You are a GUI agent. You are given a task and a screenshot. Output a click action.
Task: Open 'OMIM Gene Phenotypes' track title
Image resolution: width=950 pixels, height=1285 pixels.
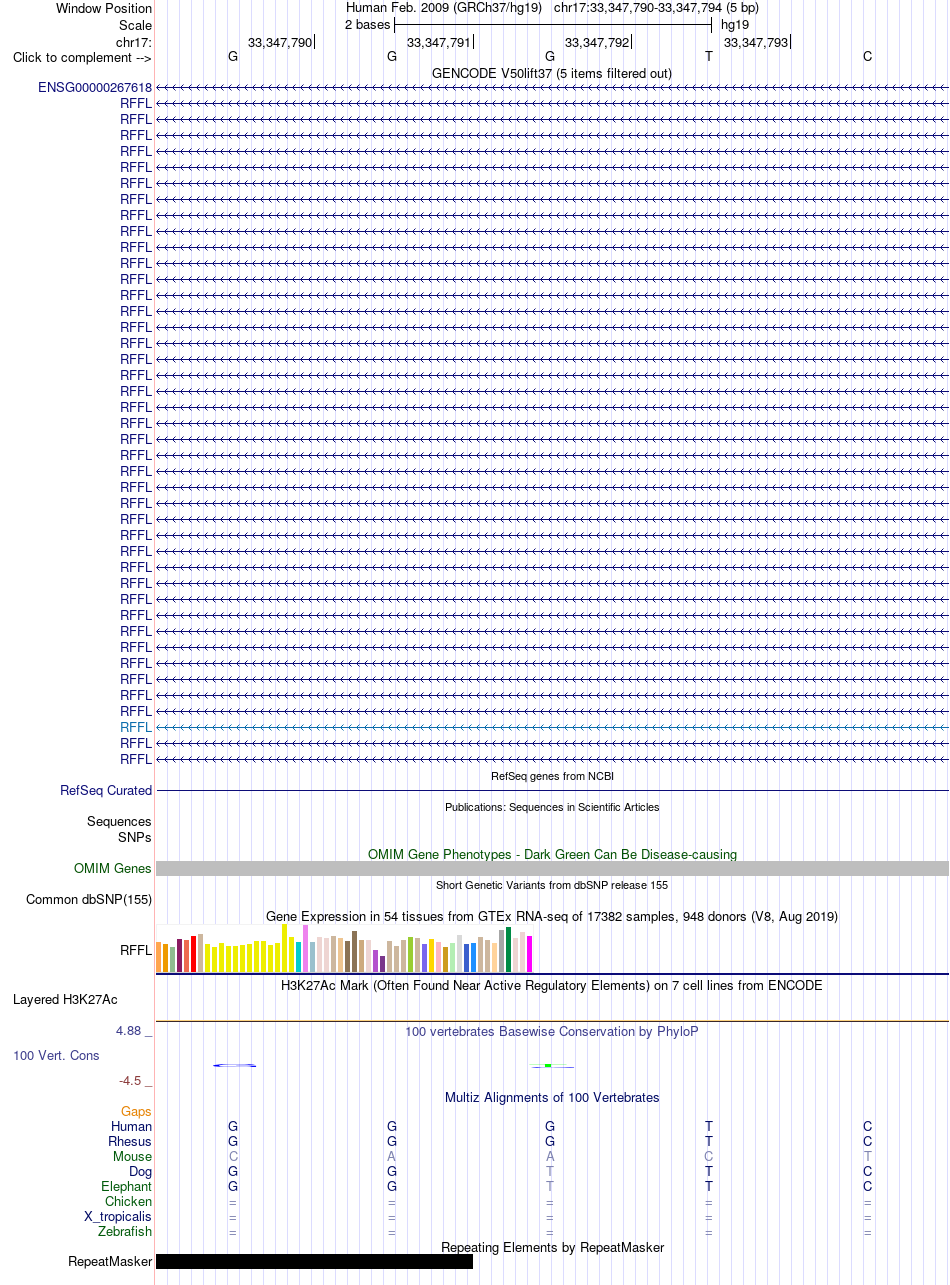pos(552,854)
